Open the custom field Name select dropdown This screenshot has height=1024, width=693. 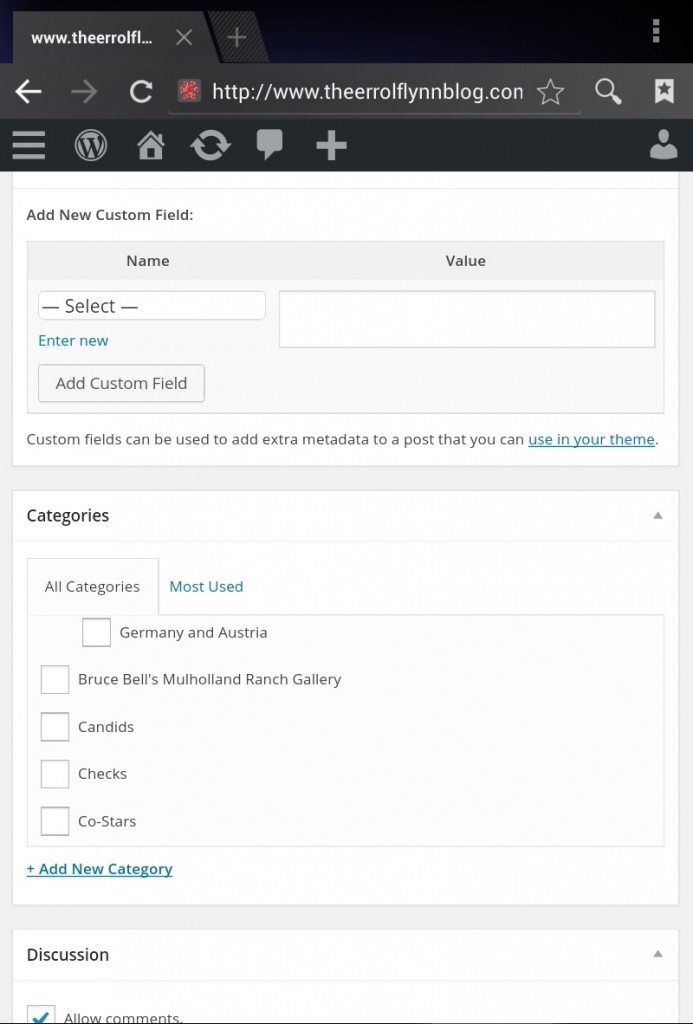(152, 306)
